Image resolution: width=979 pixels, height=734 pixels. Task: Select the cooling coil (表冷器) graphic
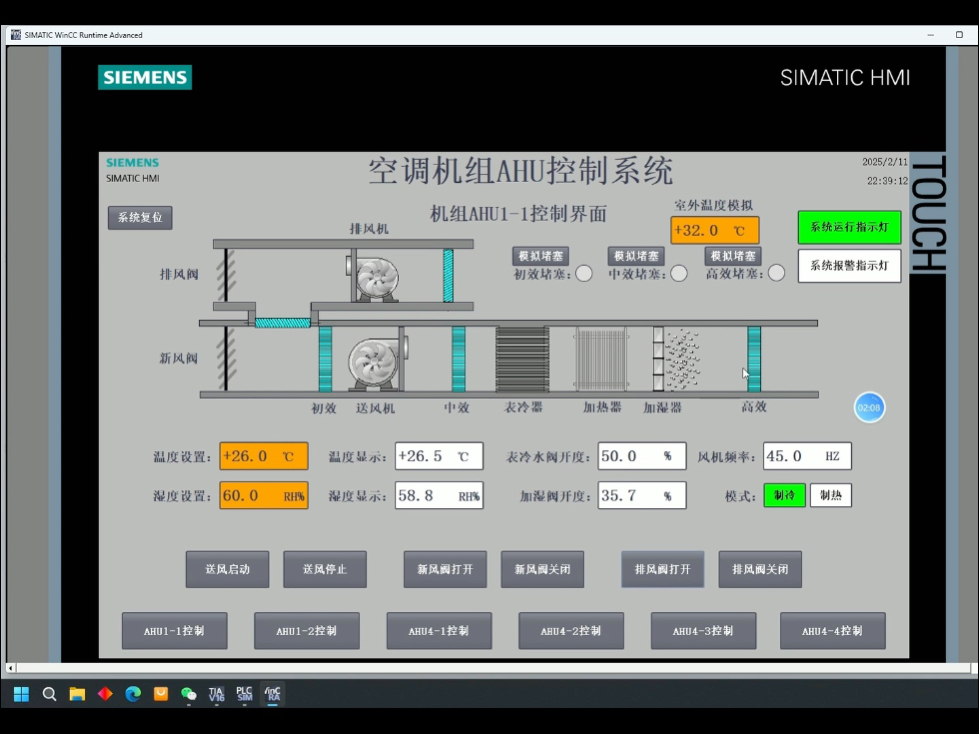(x=522, y=360)
